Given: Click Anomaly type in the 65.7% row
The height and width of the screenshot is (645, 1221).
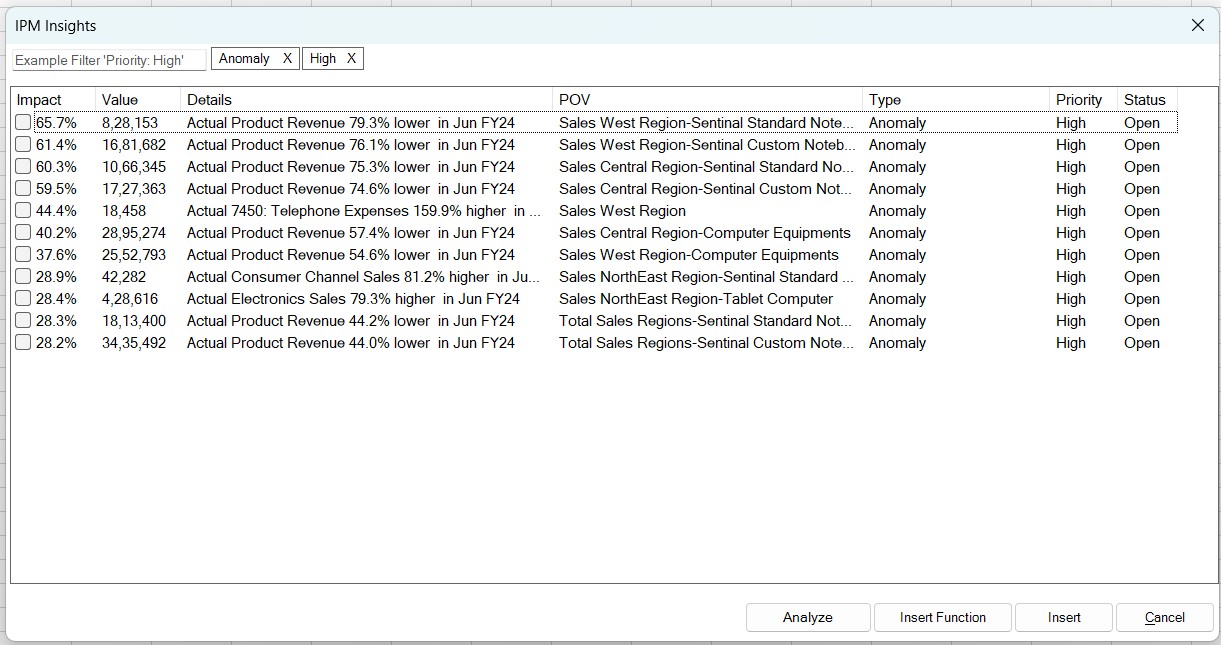Looking at the screenshot, I should pos(897,123).
